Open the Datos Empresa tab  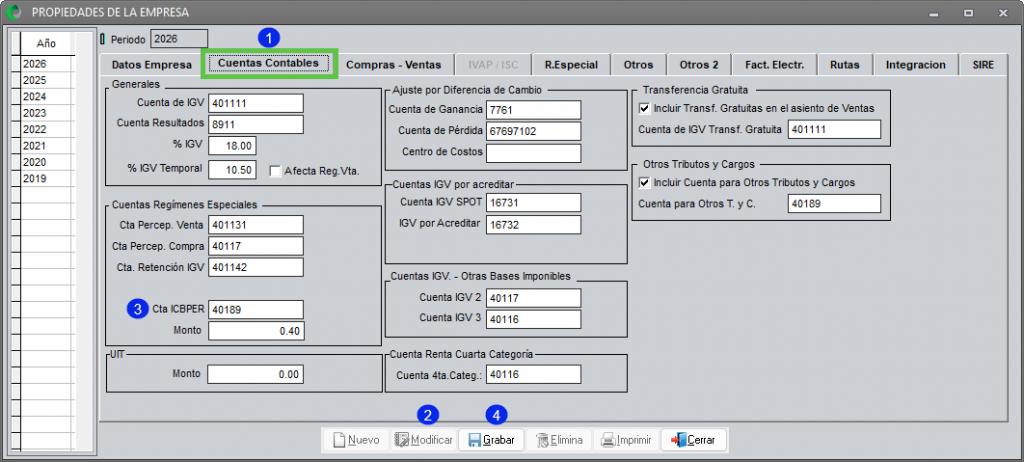coord(152,65)
